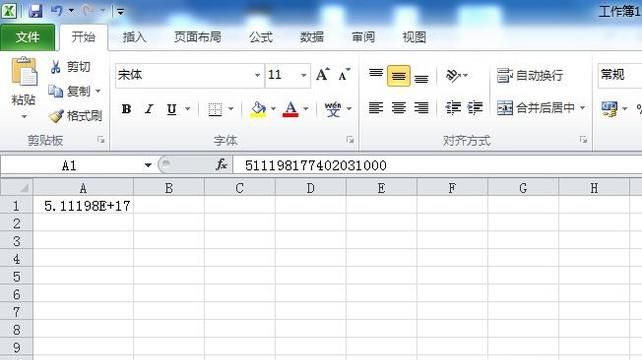The width and height of the screenshot is (642, 360).
Task: Select row 5 header
Action: [16, 276]
